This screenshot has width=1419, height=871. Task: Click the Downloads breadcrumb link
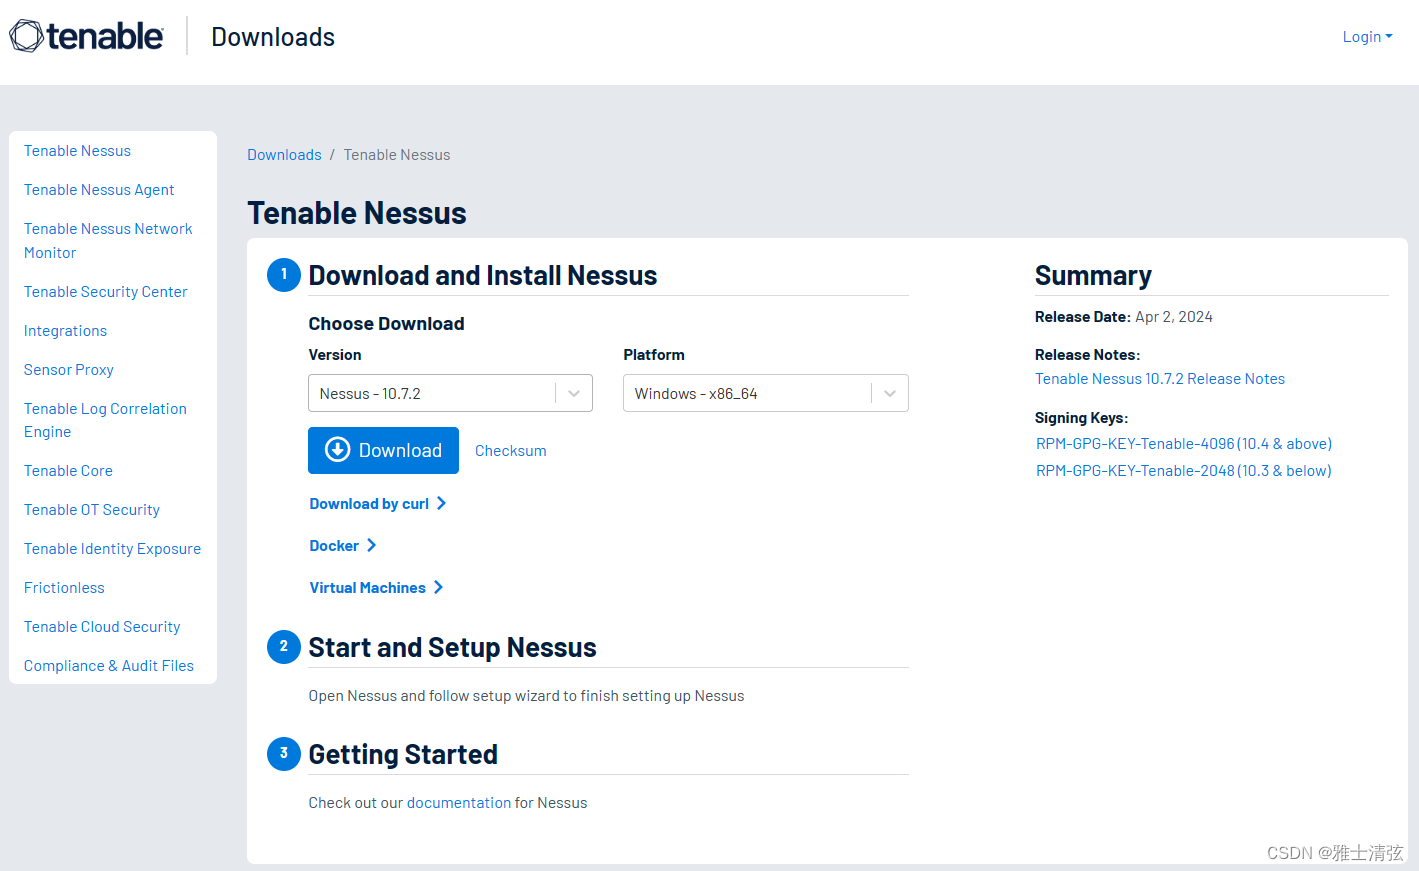pos(284,155)
